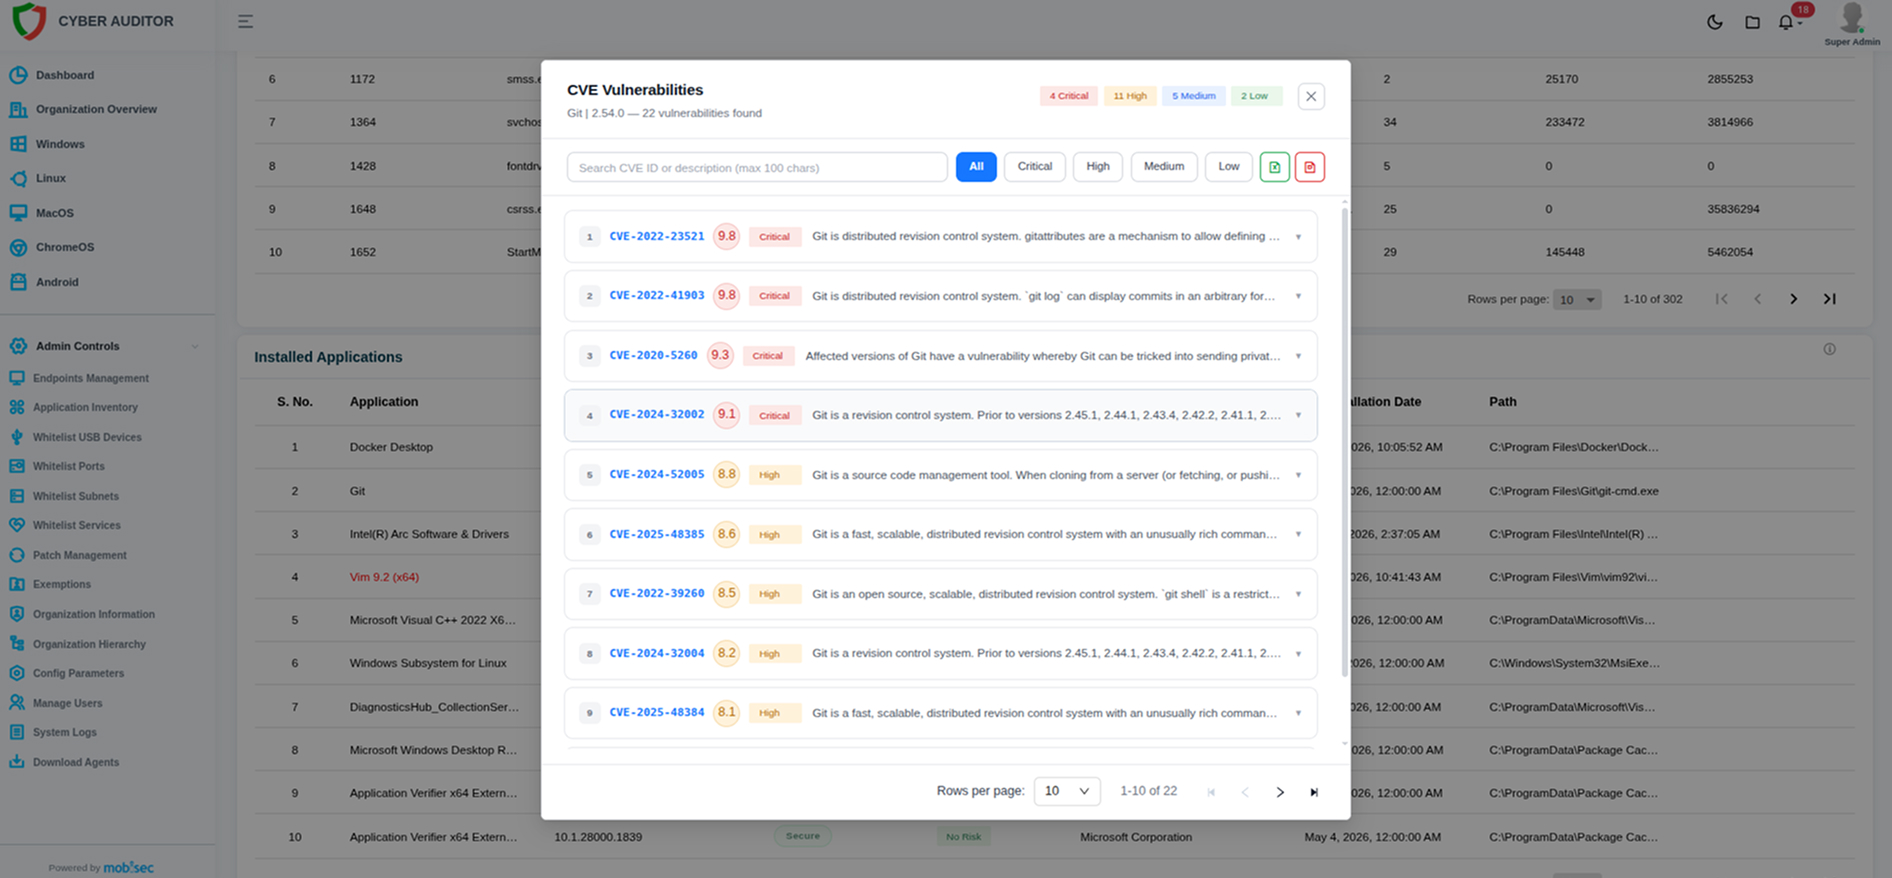Select the Linux platform icon
Viewport: 1892px width, 878px height.
[18, 178]
